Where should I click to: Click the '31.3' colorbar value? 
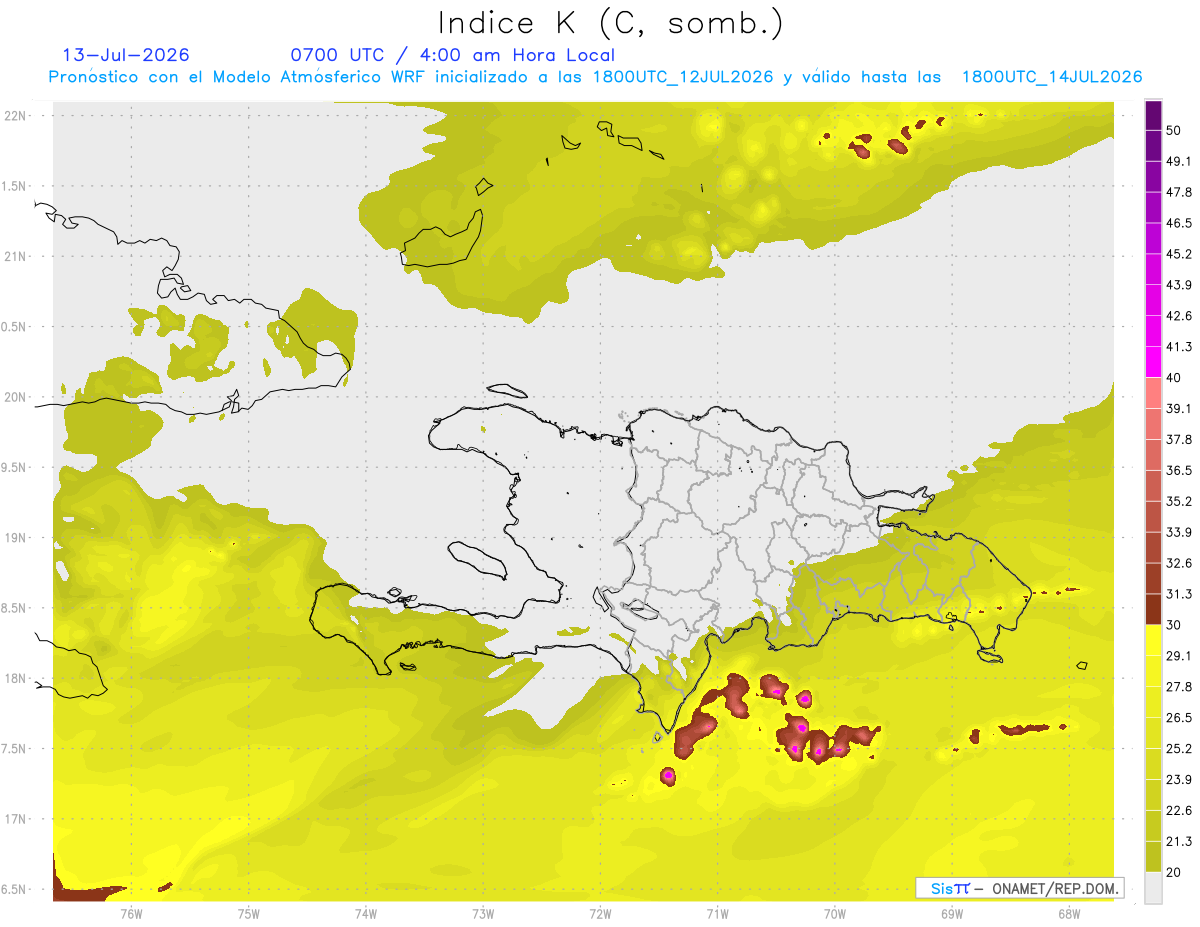click(1179, 594)
